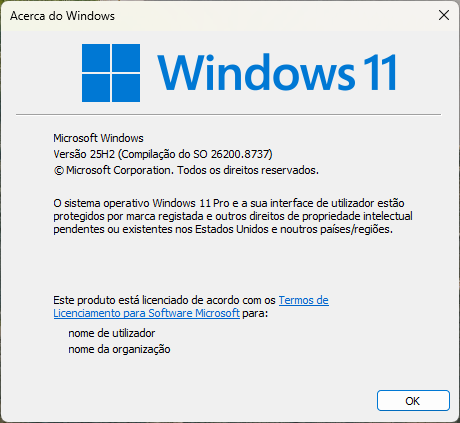Click the Microsoft Corporation copyright line
The image size is (460, 423).
186,170
